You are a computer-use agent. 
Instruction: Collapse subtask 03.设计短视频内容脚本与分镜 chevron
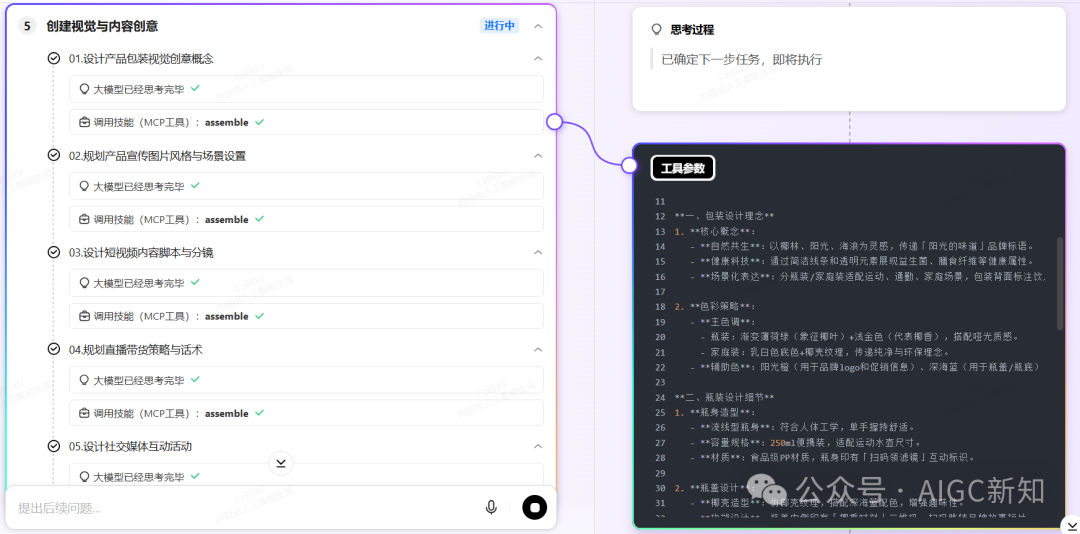pos(539,253)
